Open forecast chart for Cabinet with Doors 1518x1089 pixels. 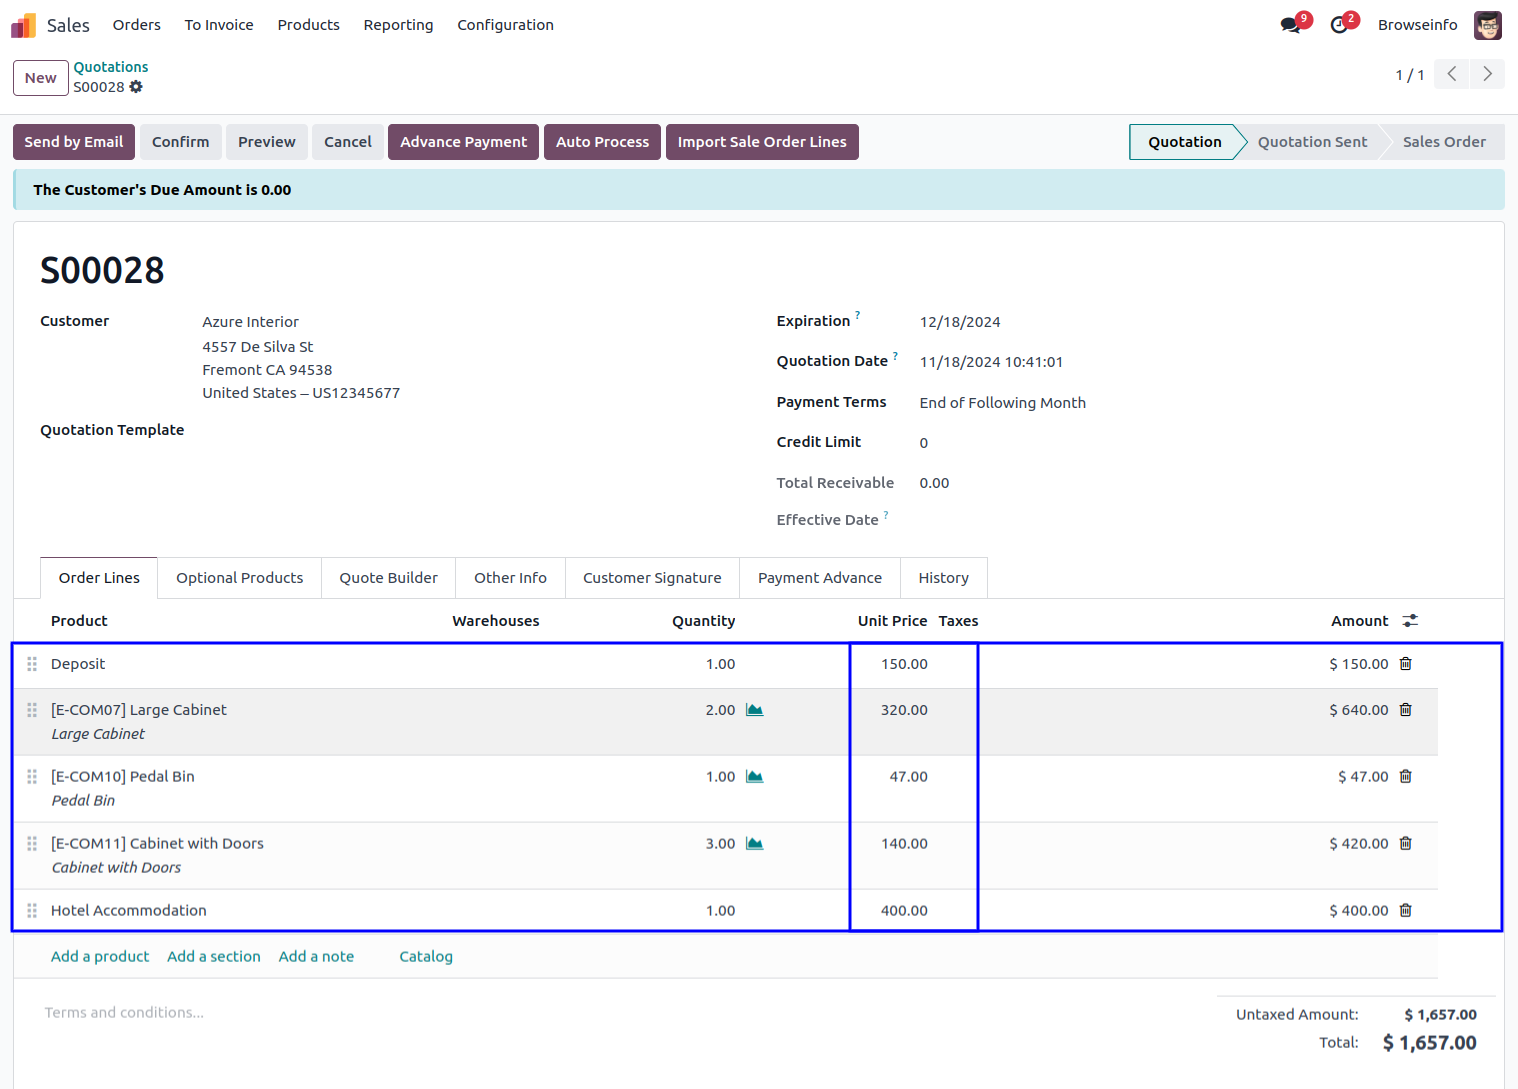755,844
